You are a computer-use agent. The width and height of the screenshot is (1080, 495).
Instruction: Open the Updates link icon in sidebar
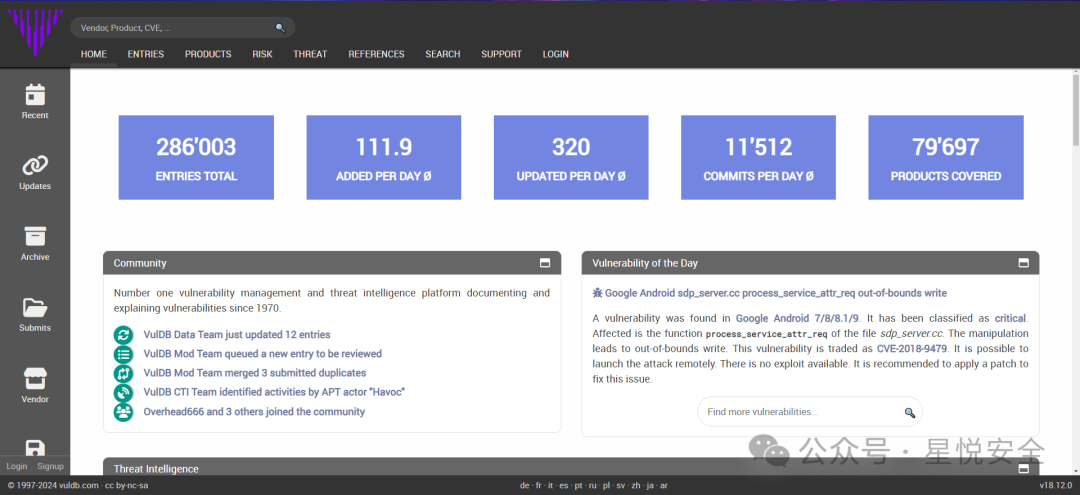[34, 165]
